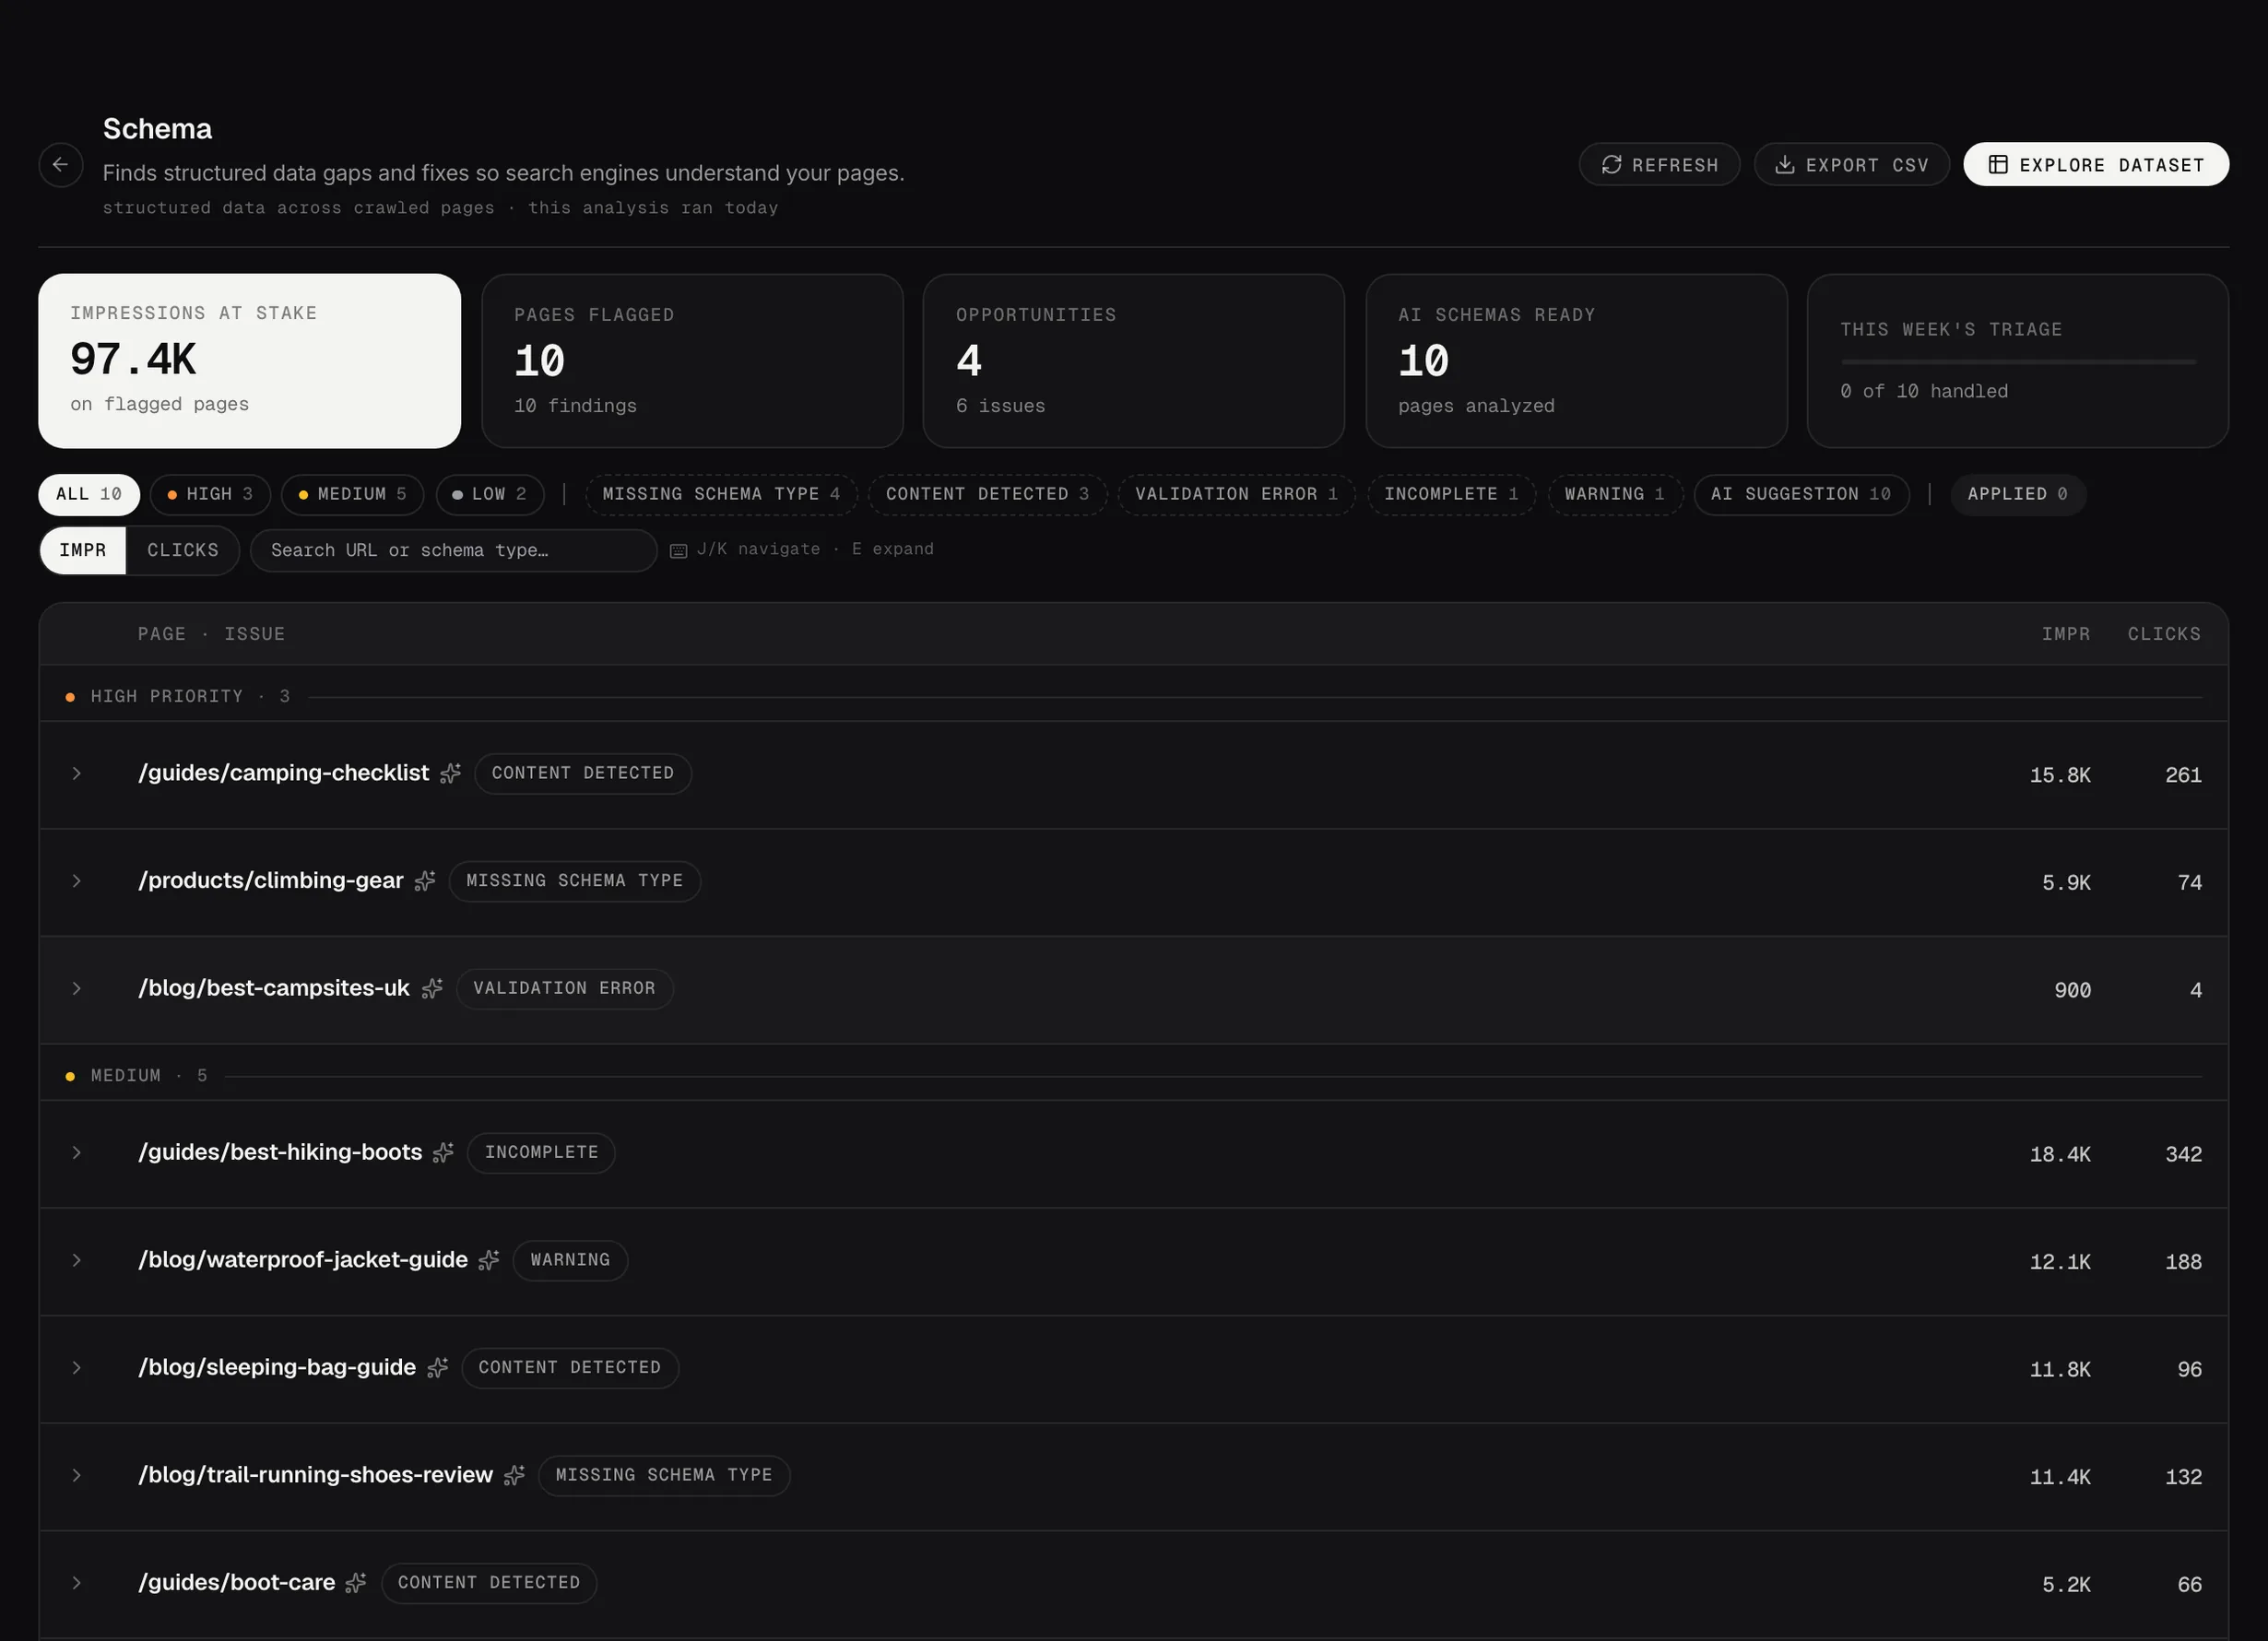2268x1641 pixels.
Task: Click the AI sparkle icon next to /blog/trail-running-shoes-review
Action: (x=514, y=1476)
